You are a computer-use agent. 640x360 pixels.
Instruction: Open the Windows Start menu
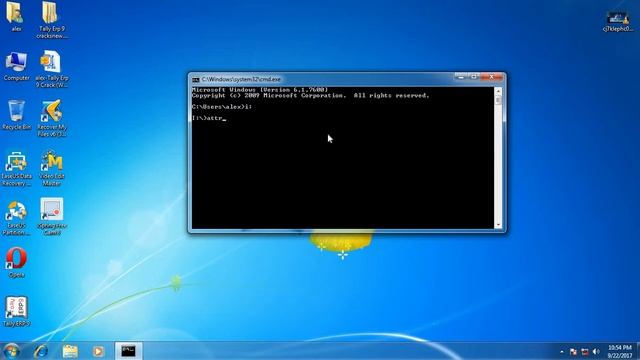pyautogui.click(x=11, y=351)
